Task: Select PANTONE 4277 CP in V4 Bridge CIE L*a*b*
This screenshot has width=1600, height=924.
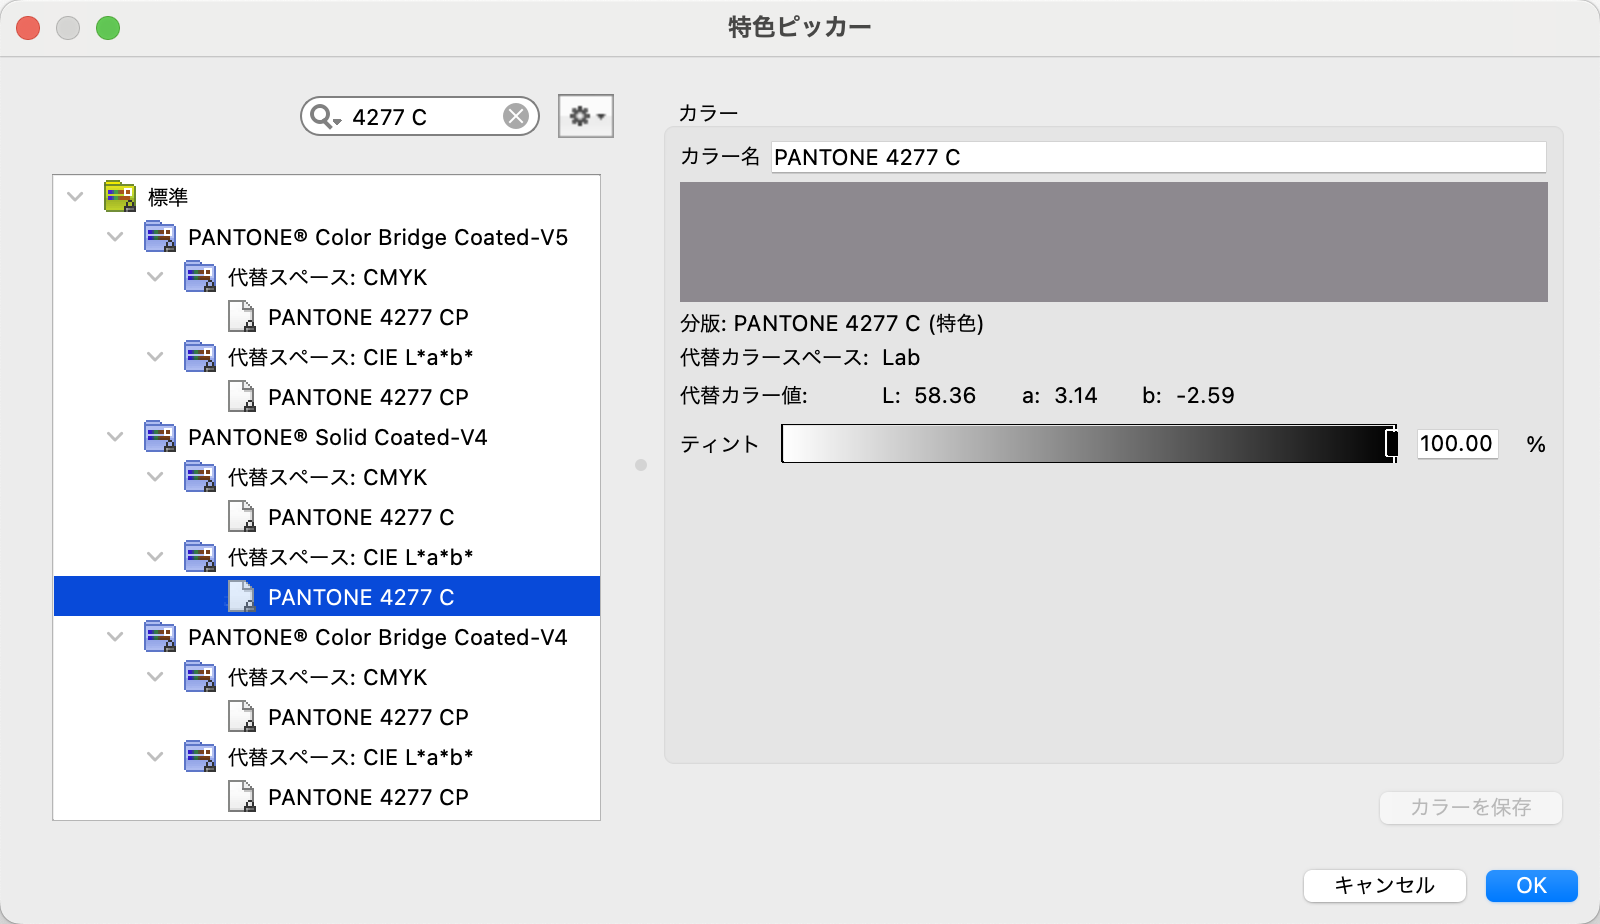Action: tap(368, 797)
